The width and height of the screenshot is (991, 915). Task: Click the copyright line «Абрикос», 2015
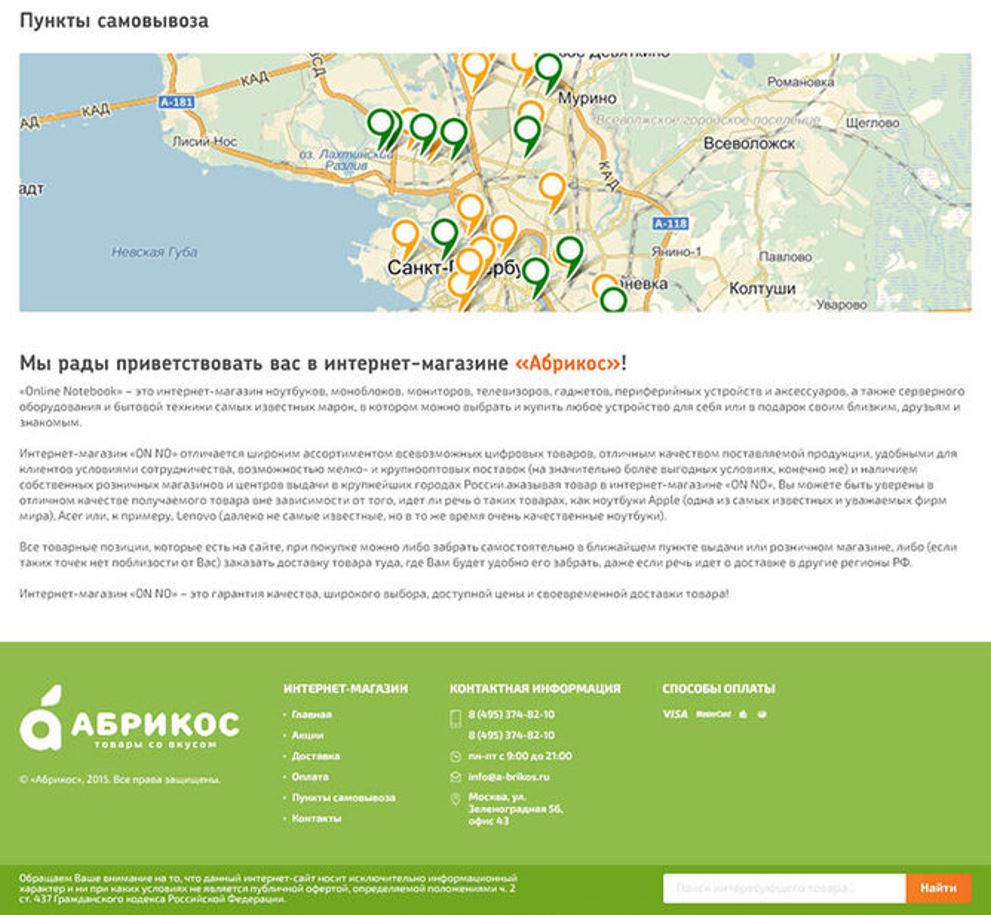(120, 779)
